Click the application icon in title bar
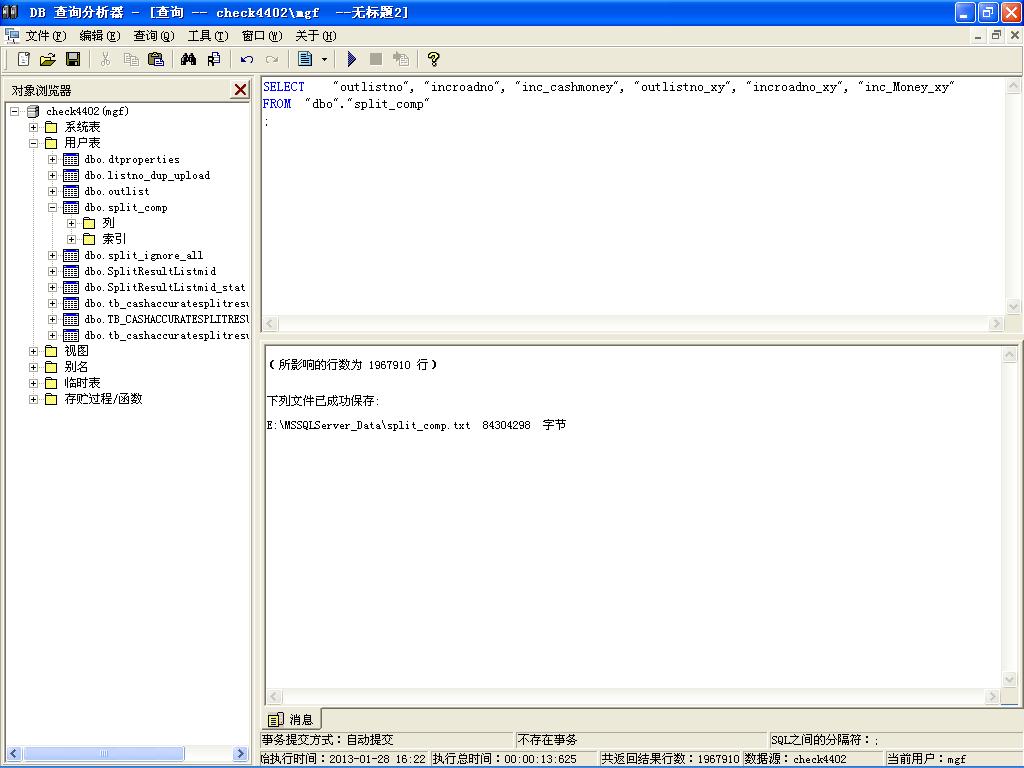Viewport: 1024px width, 768px height. pos(10,12)
